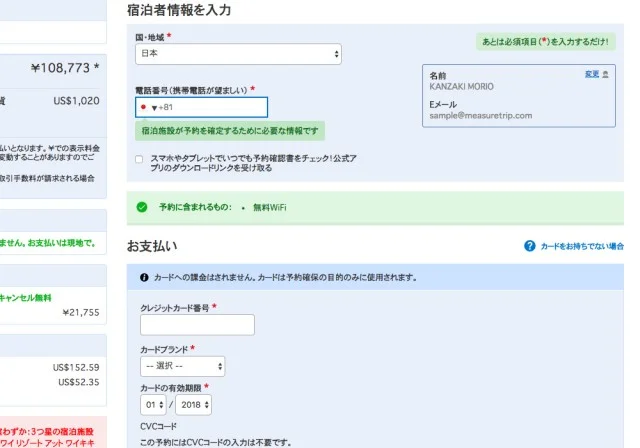640x448 pixels.
Task: Click the 無料WiFi included item text
Action: (x=269, y=207)
